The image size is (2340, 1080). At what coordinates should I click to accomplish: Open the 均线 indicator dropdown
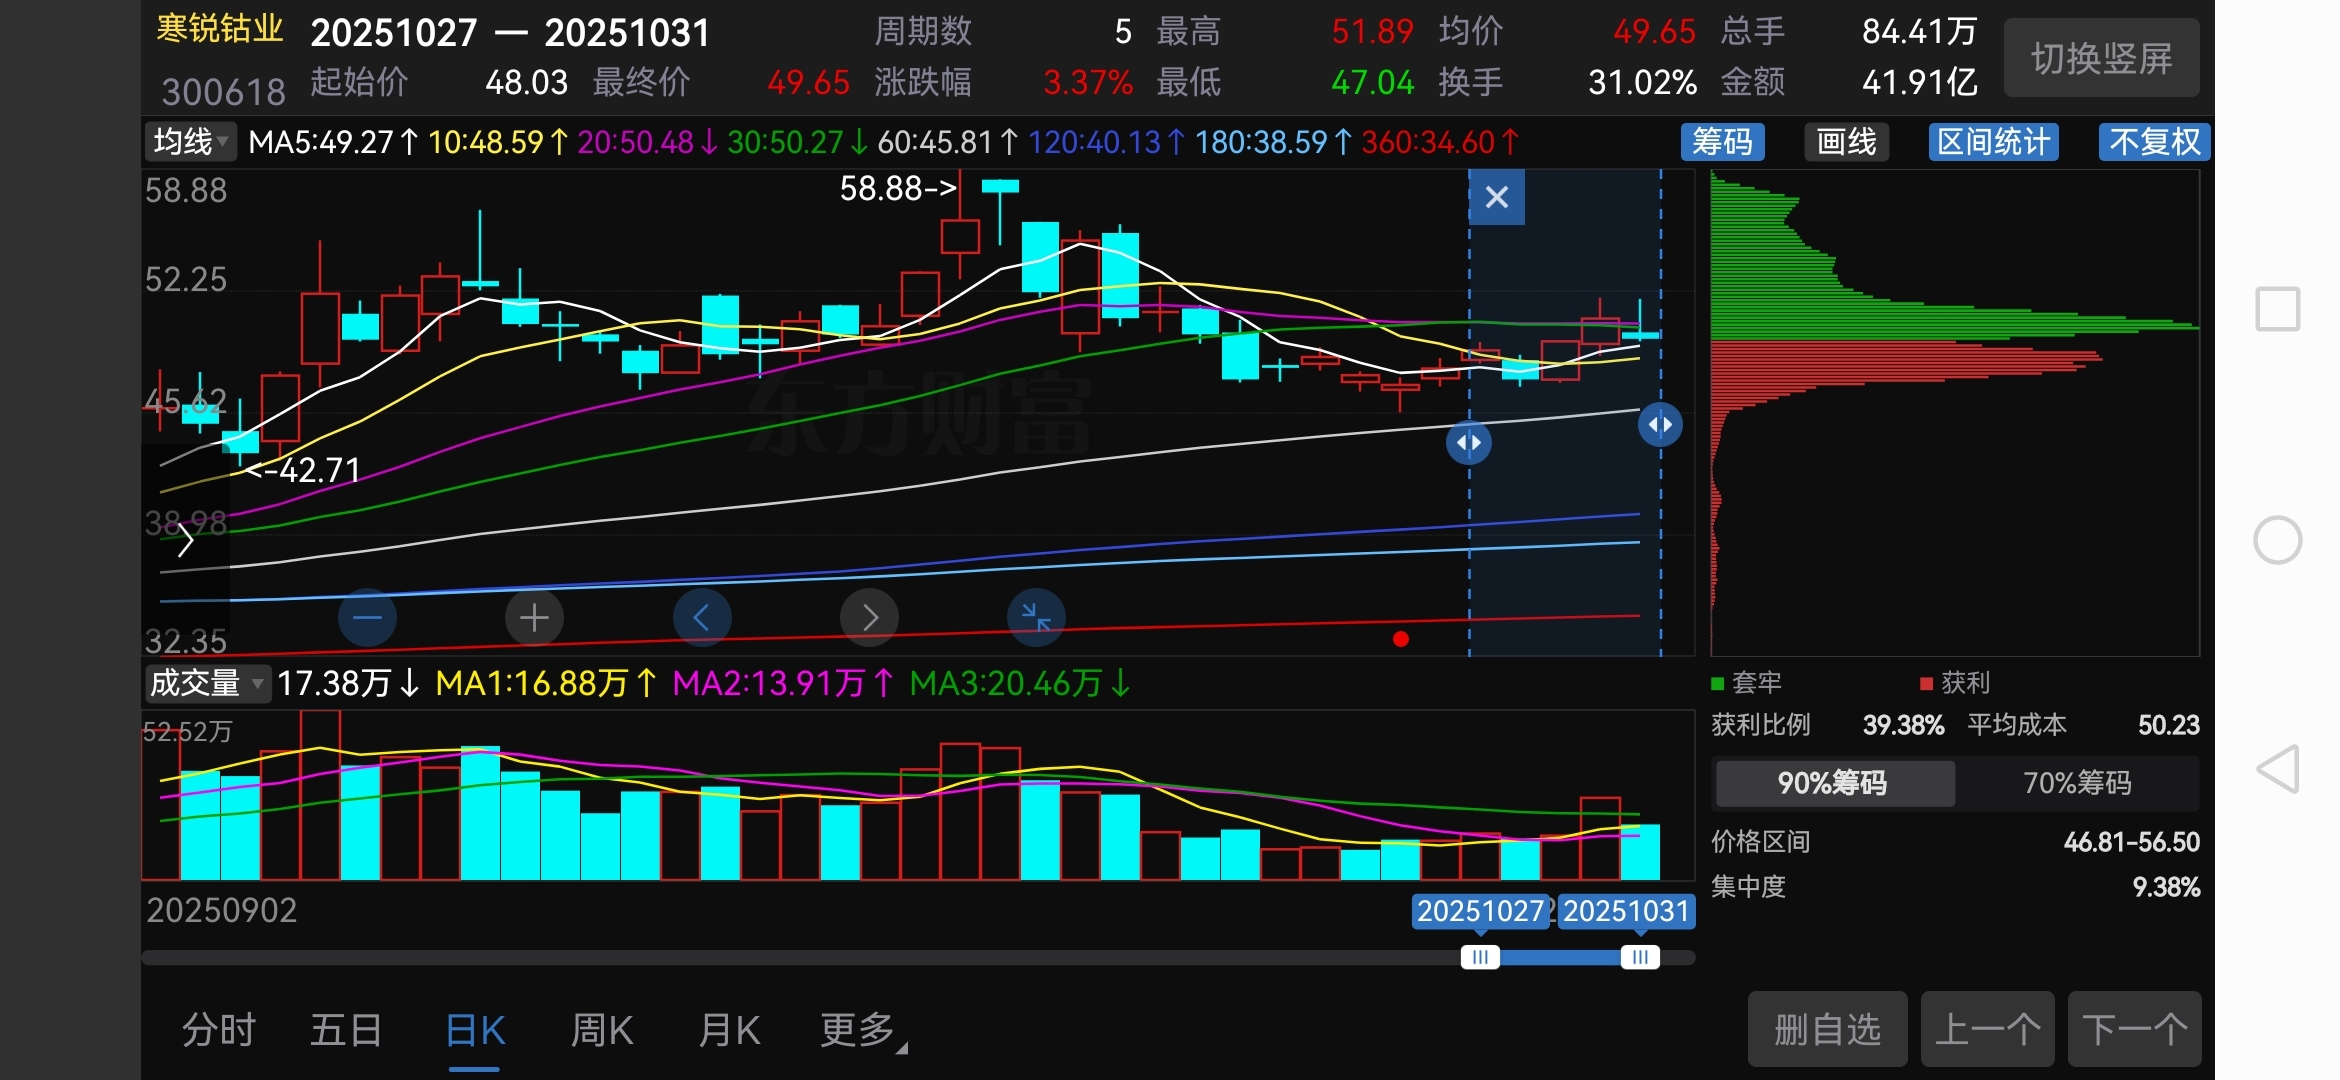pos(190,142)
